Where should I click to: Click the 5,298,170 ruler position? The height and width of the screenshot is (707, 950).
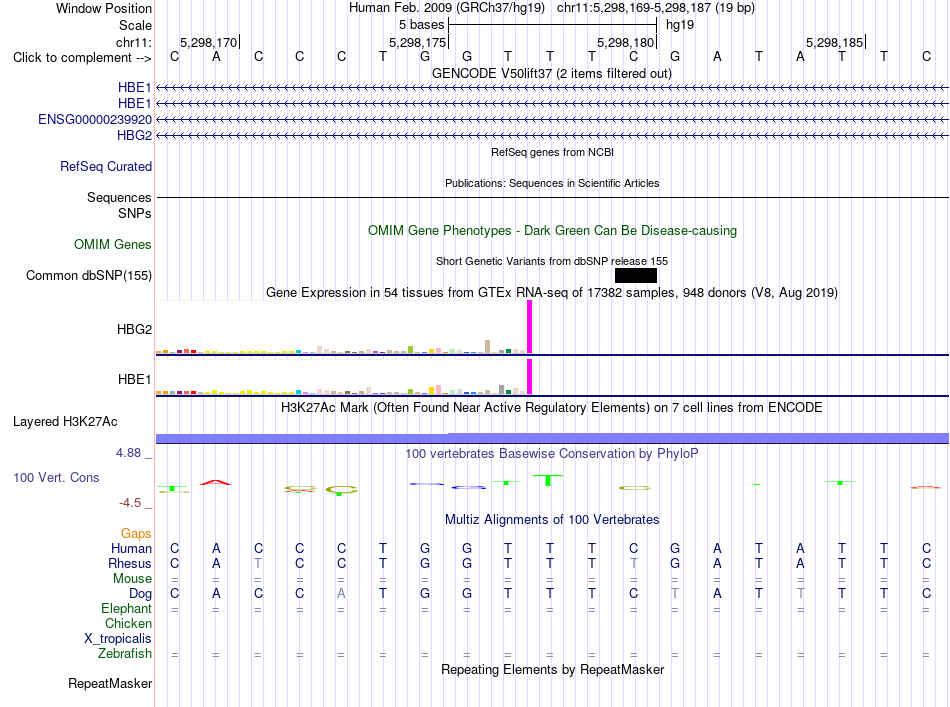tap(208, 42)
